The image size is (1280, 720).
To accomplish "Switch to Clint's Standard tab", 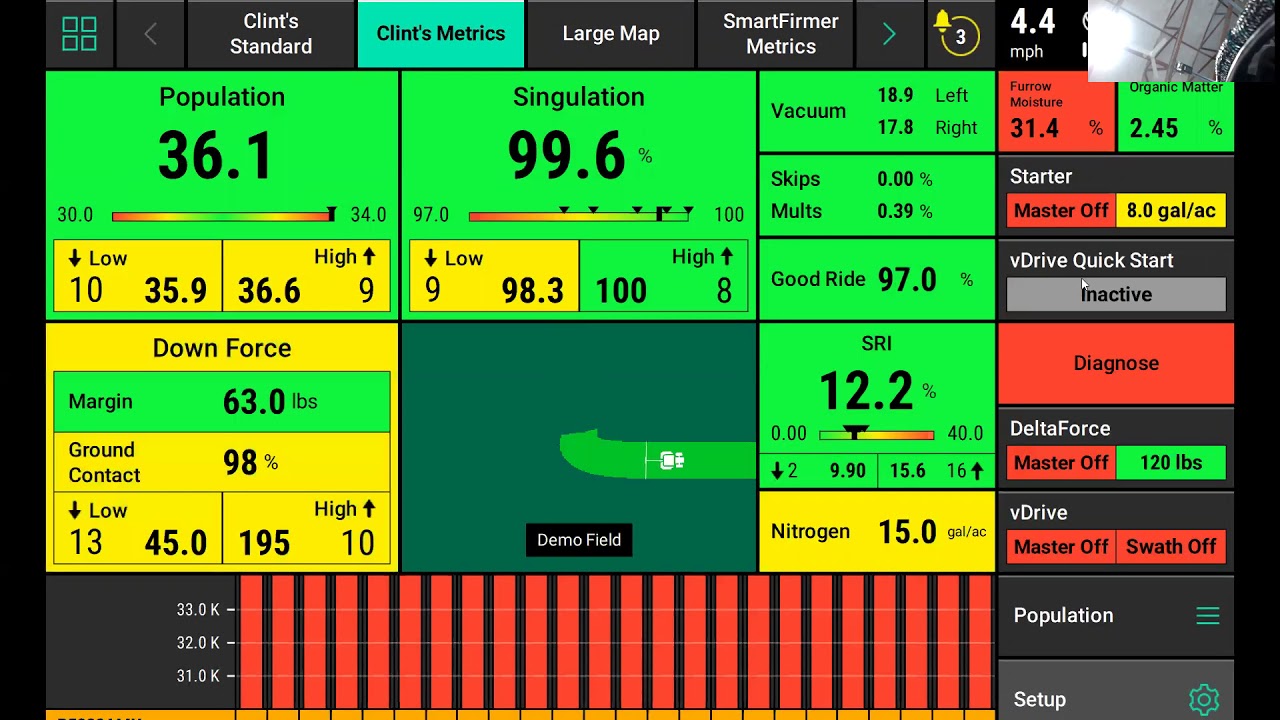I will (x=271, y=34).
